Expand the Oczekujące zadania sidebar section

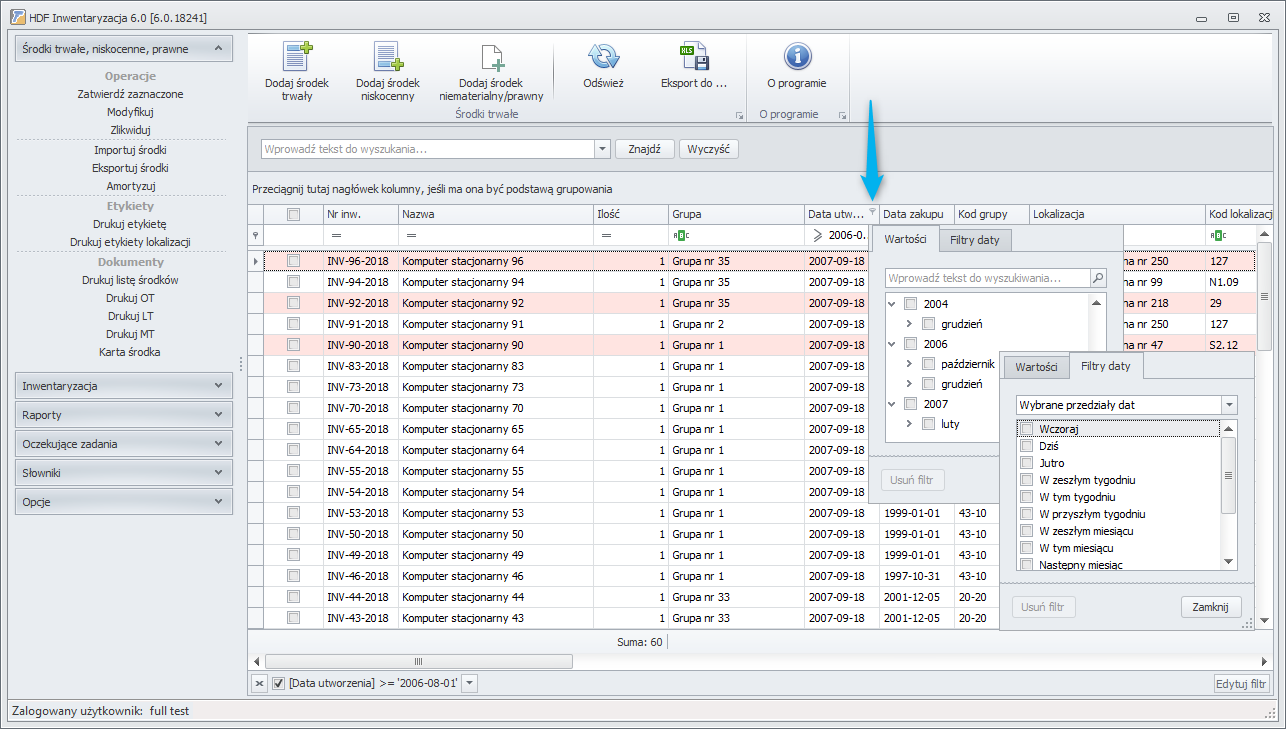click(x=124, y=444)
